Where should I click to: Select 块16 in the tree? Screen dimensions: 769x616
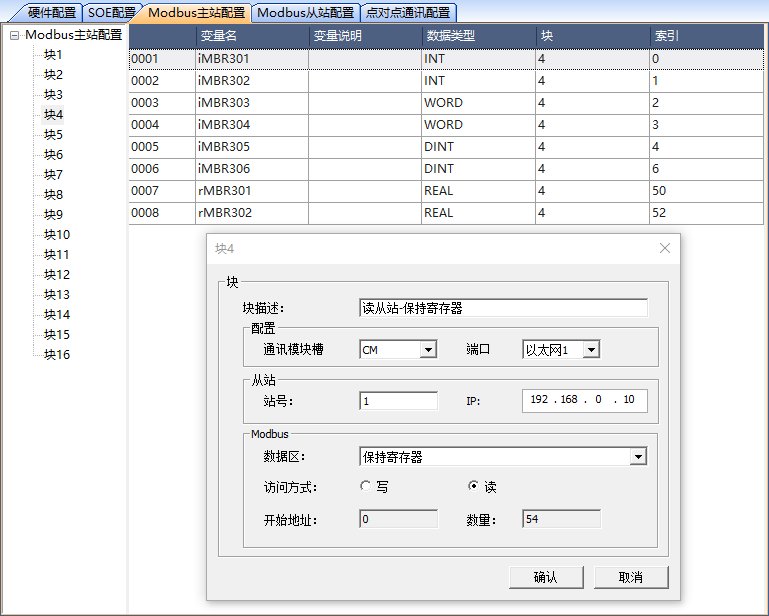click(56, 355)
